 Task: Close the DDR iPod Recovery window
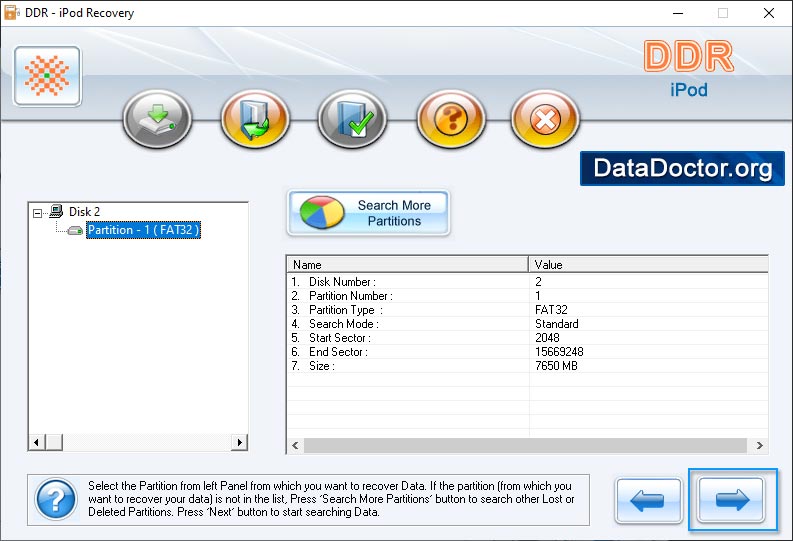click(769, 13)
